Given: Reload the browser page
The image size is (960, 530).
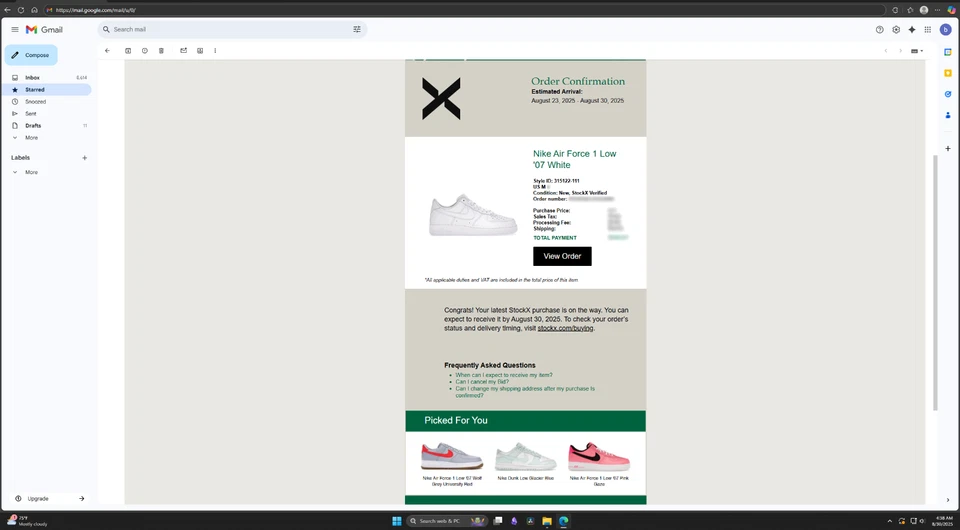Looking at the screenshot, I should [21, 10].
